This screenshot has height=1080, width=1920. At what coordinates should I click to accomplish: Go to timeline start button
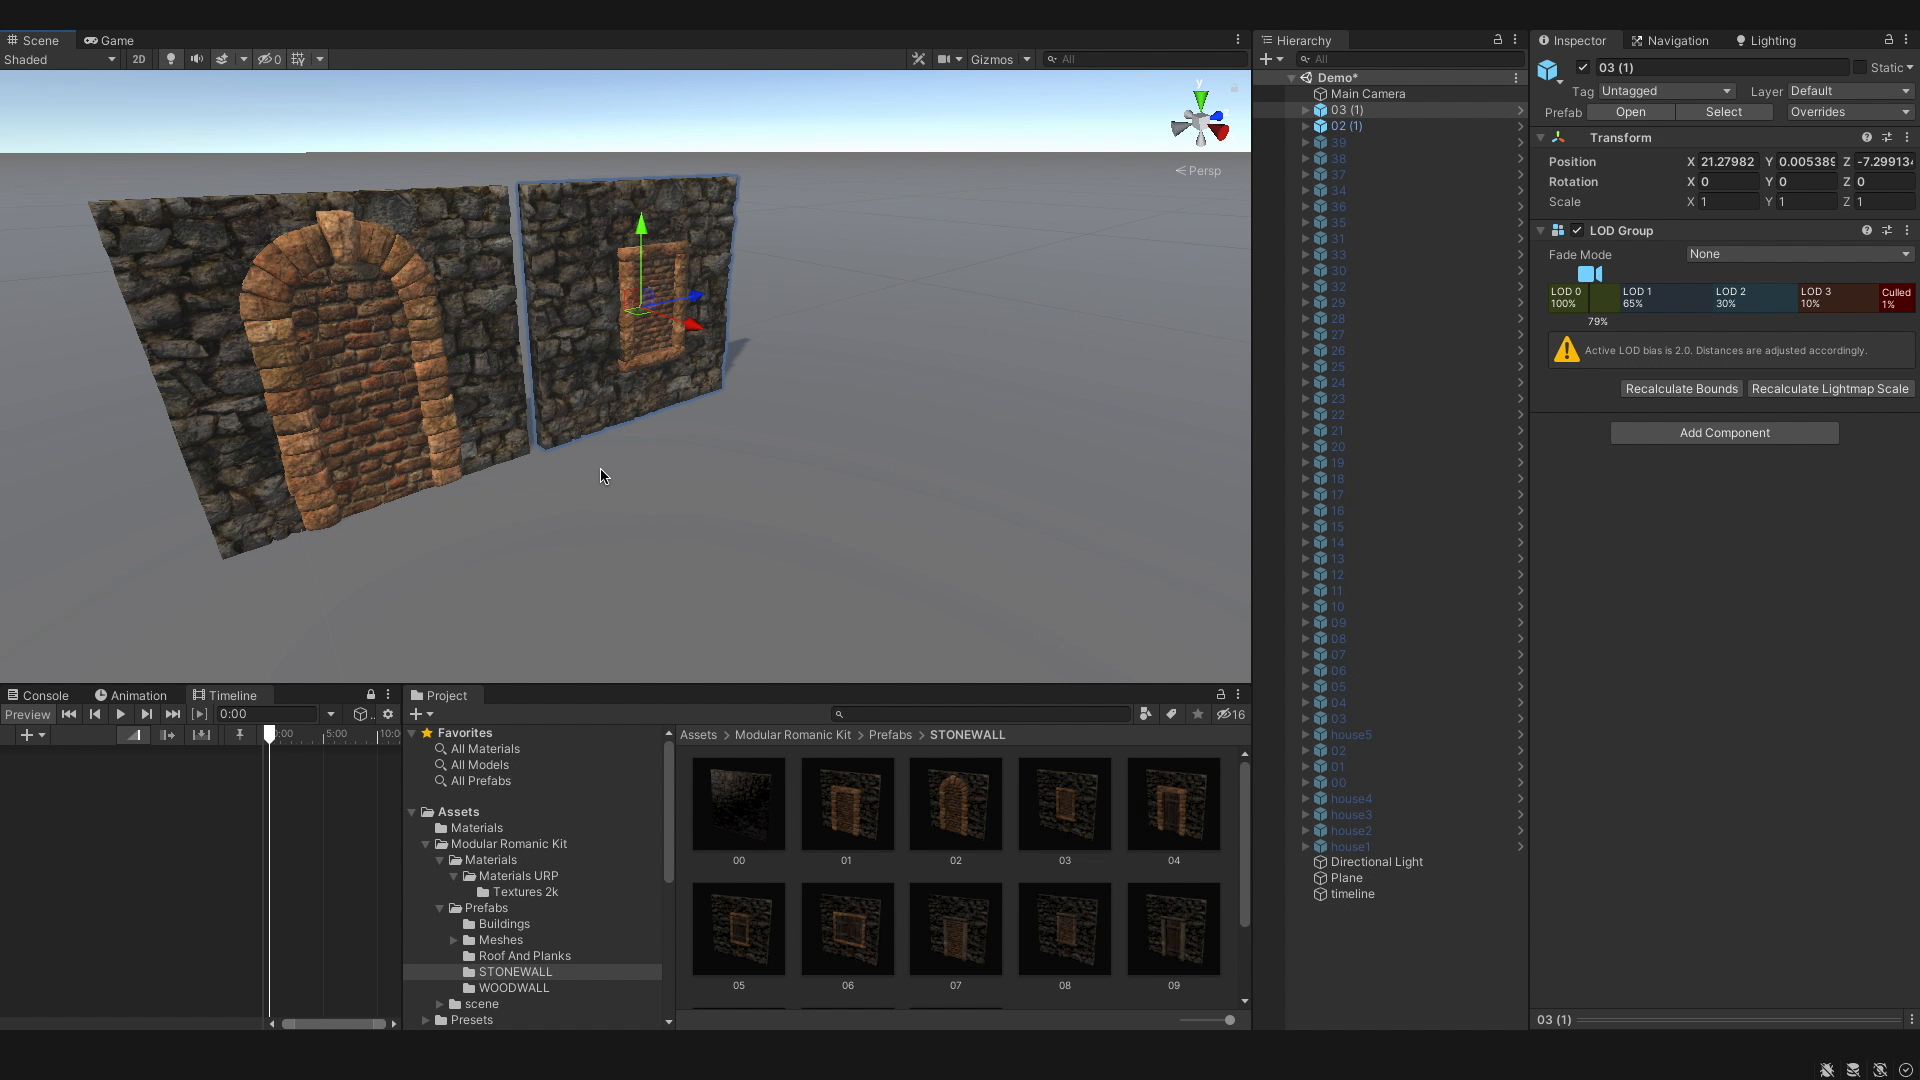(x=69, y=714)
